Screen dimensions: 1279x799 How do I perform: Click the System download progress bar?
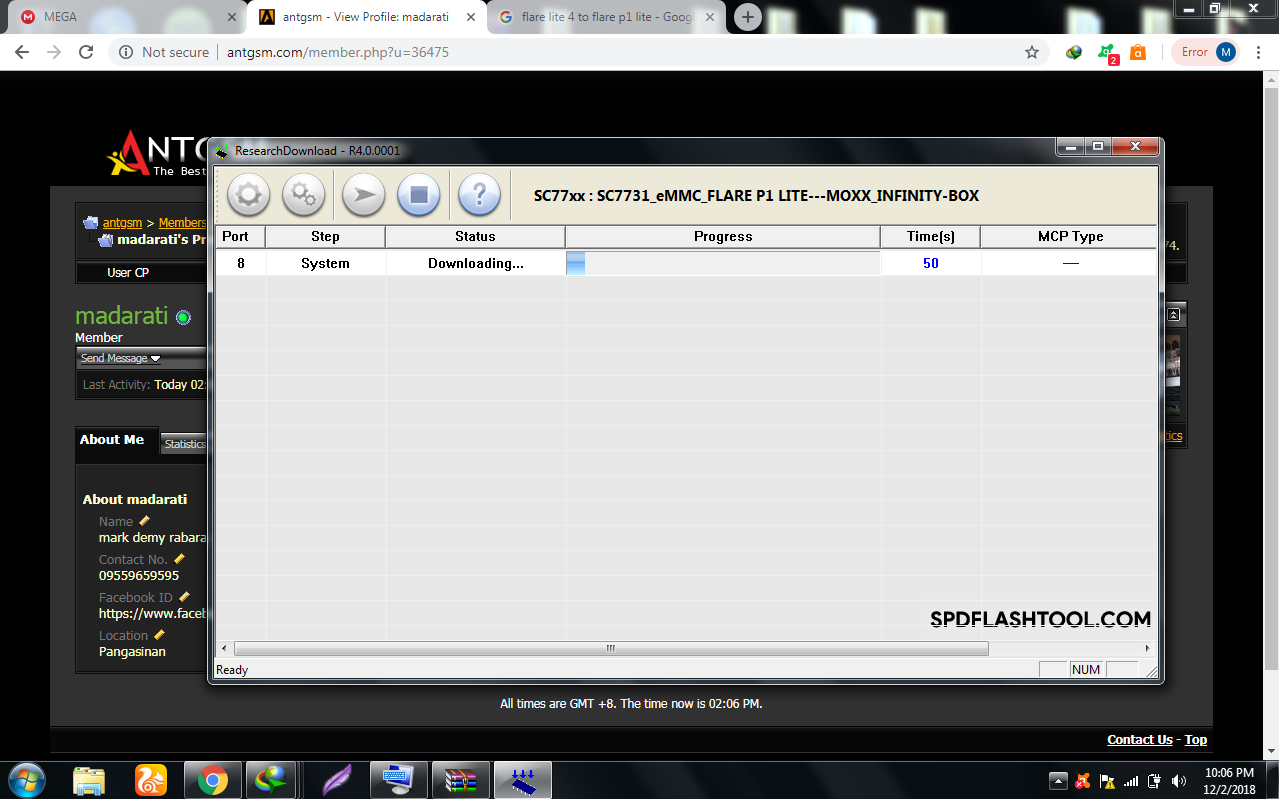723,263
